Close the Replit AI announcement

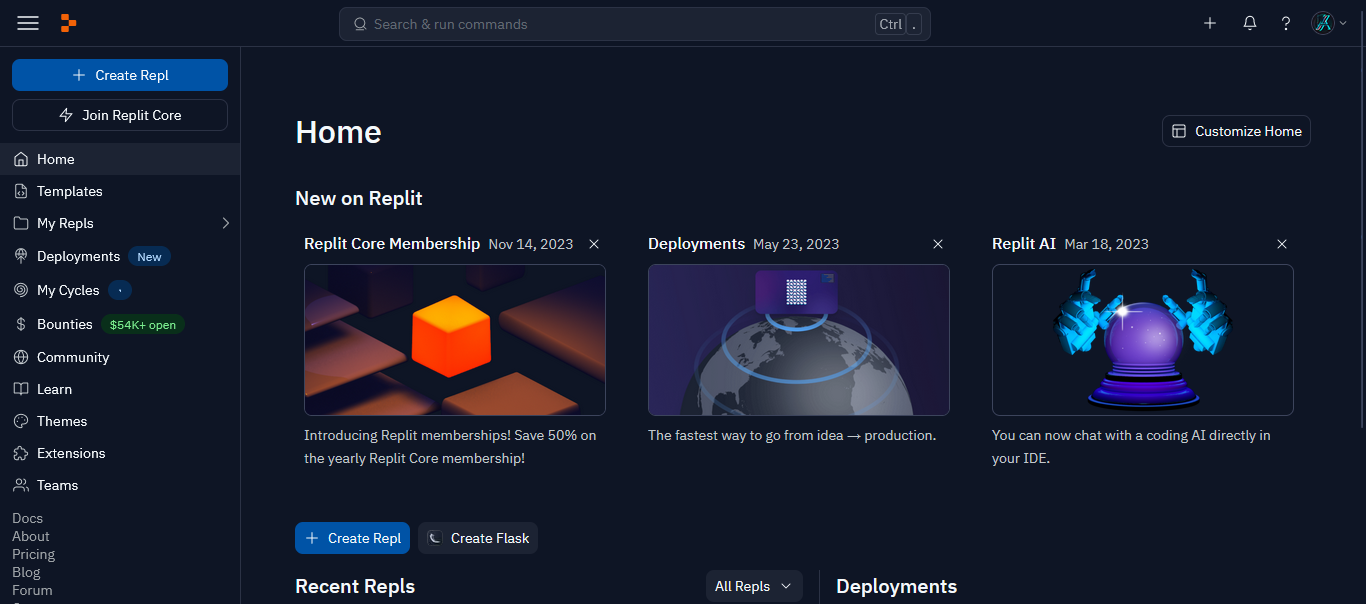click(x=1282, y=244)
